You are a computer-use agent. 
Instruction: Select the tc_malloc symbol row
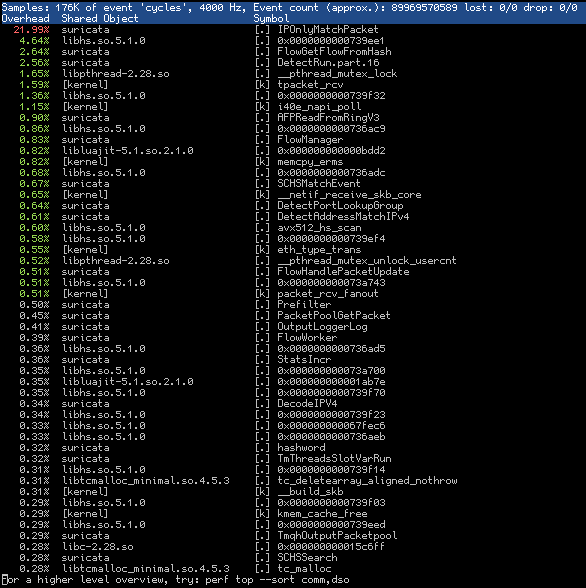click(x=293, y=568)
